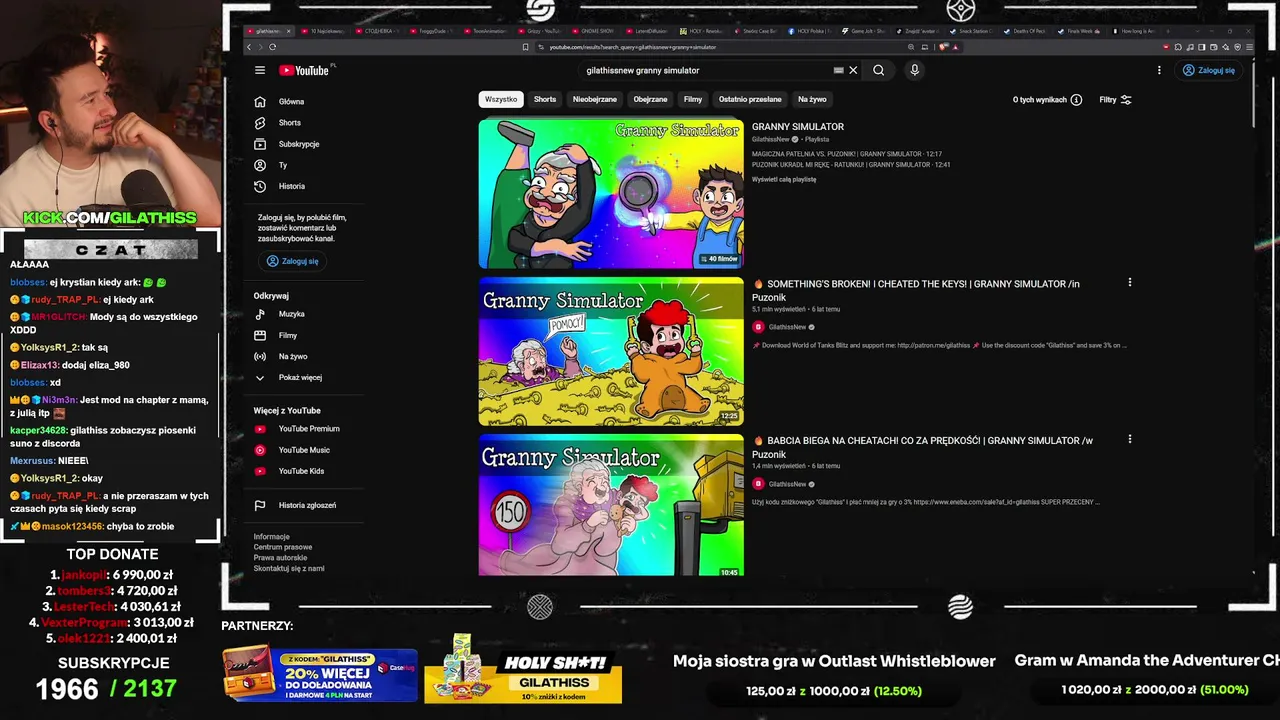Open the Prawa autorskie footer link
1280x720 pixels.
[x=281, y=558]
